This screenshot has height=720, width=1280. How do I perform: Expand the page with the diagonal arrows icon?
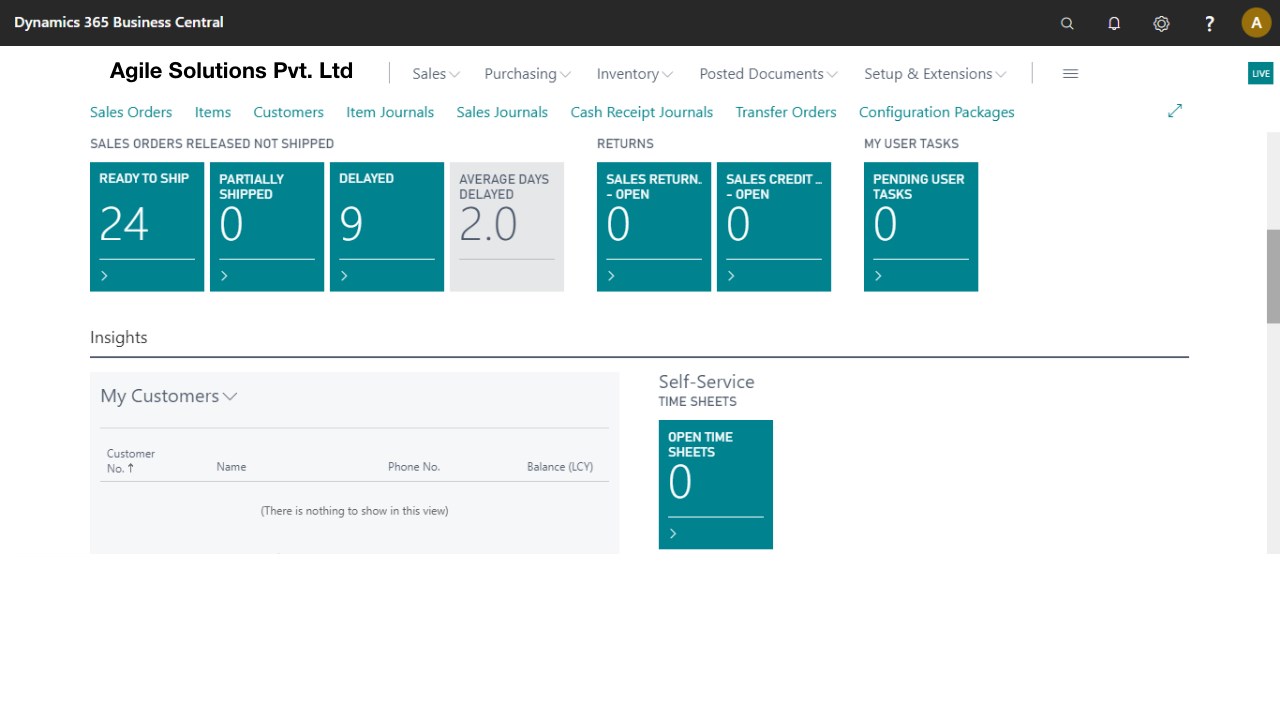pyautogui.click(x=1175, y=111)
